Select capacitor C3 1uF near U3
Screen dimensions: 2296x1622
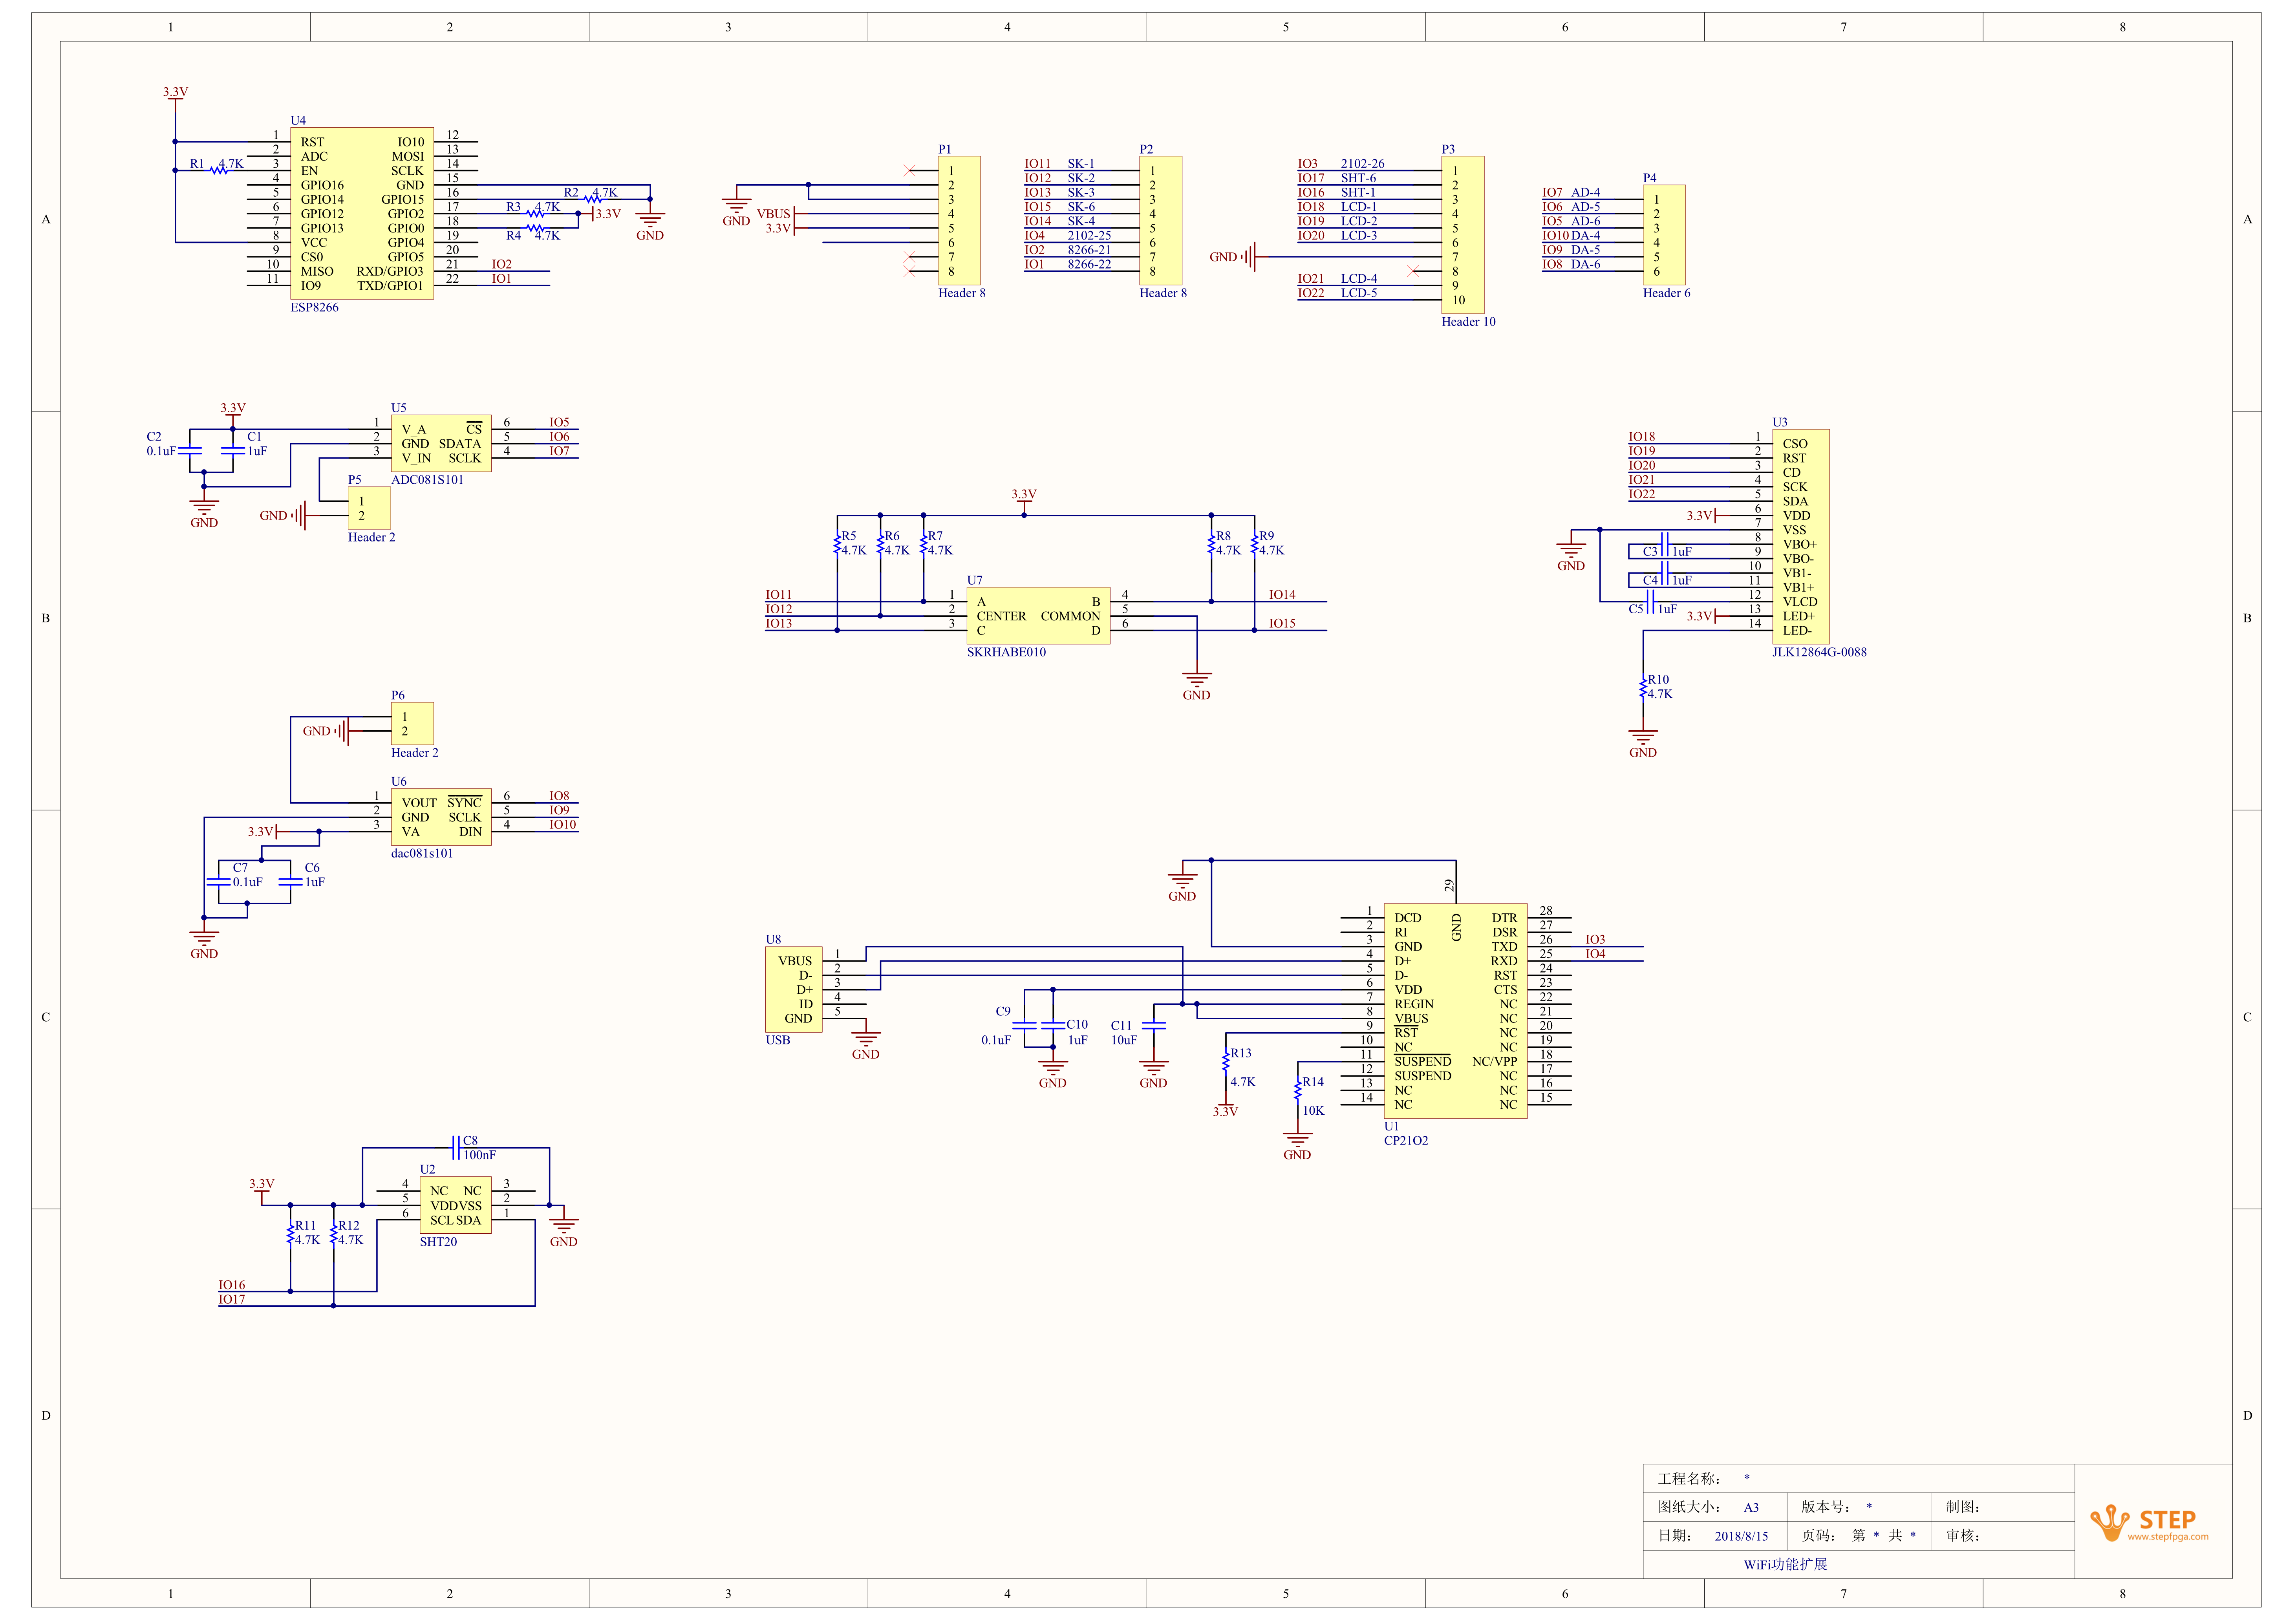(x=1664, y=544)
